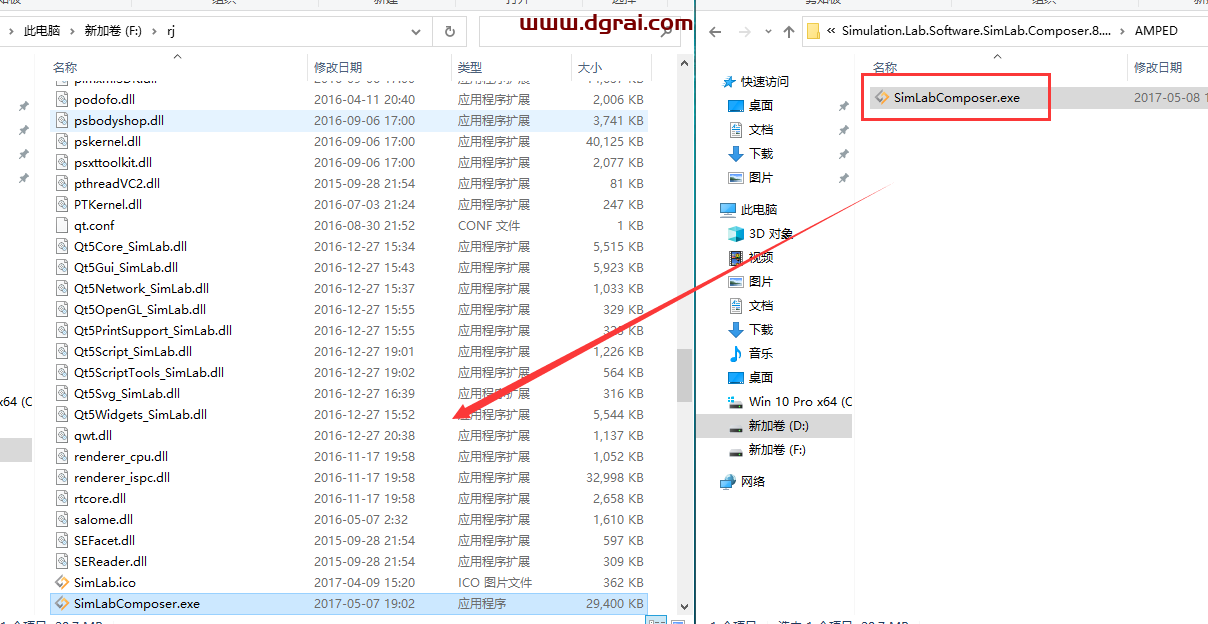Select the psxttoolkit.dll file
The width and height of the screenshot is (1208, 624).
click(x=349, y=162)
